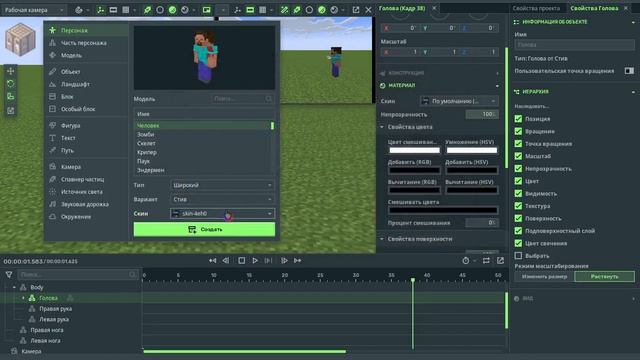The image size is (640, 360).
Task: Select Правая рука in timeline tree
Action: coord(56,309)
